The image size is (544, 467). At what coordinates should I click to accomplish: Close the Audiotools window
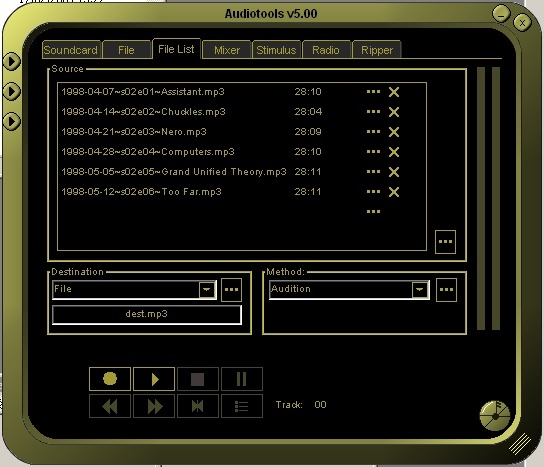(522, 23)
